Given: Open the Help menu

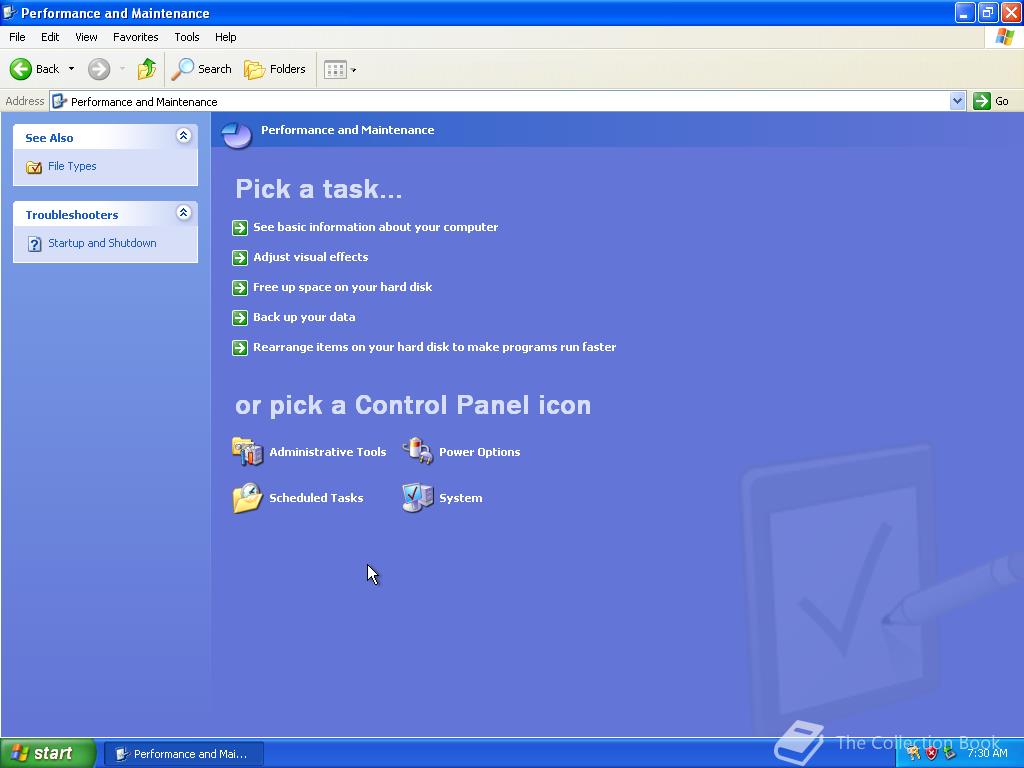Looking at the screenshot, I should pos(225,37).
